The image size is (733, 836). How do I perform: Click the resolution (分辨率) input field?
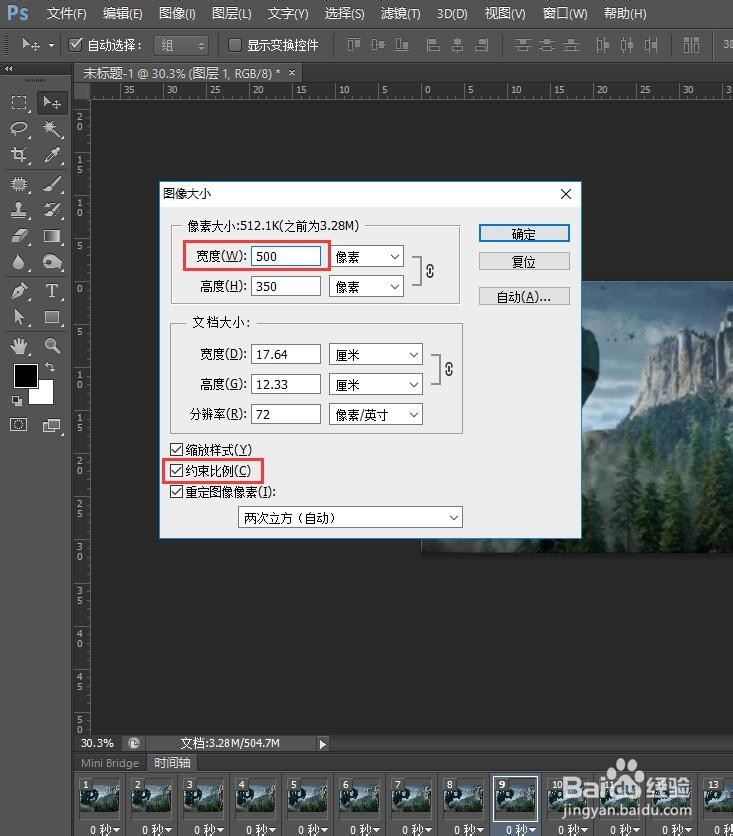(x=286, y=414)
